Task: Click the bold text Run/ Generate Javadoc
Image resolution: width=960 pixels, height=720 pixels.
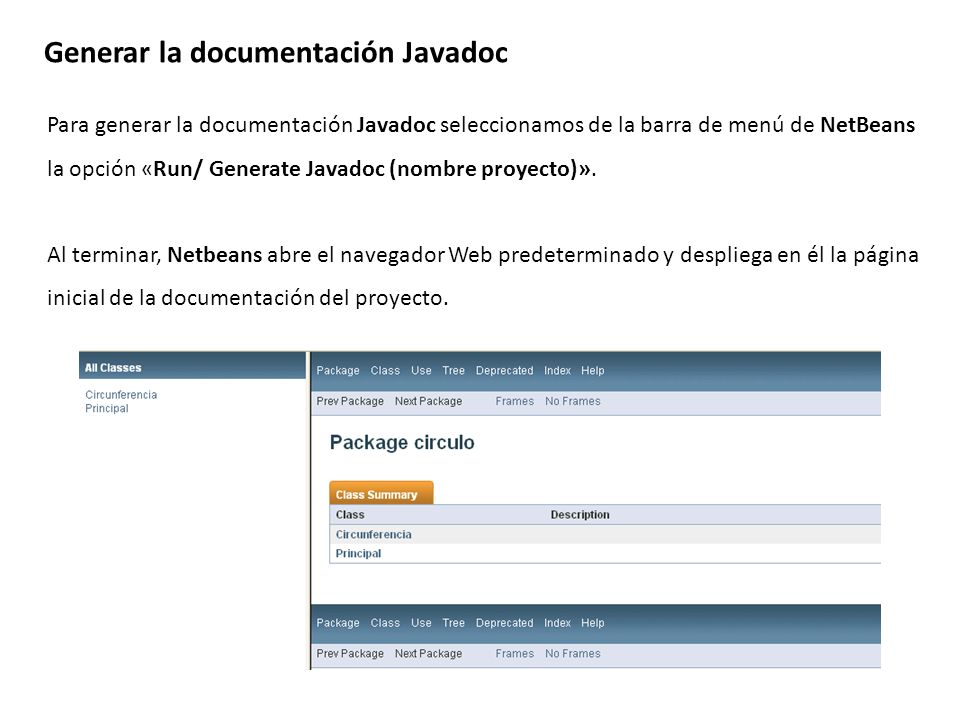Action: (268, 168)
